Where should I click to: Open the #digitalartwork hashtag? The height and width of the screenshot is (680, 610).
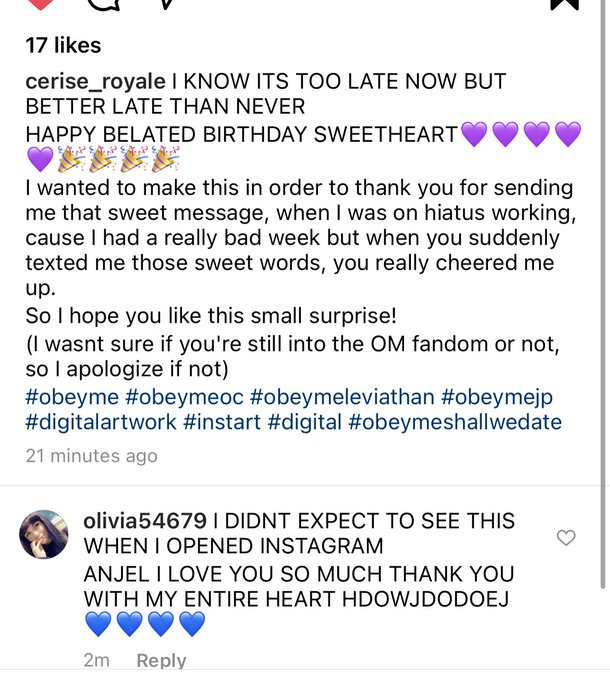(x=101, y=422)
